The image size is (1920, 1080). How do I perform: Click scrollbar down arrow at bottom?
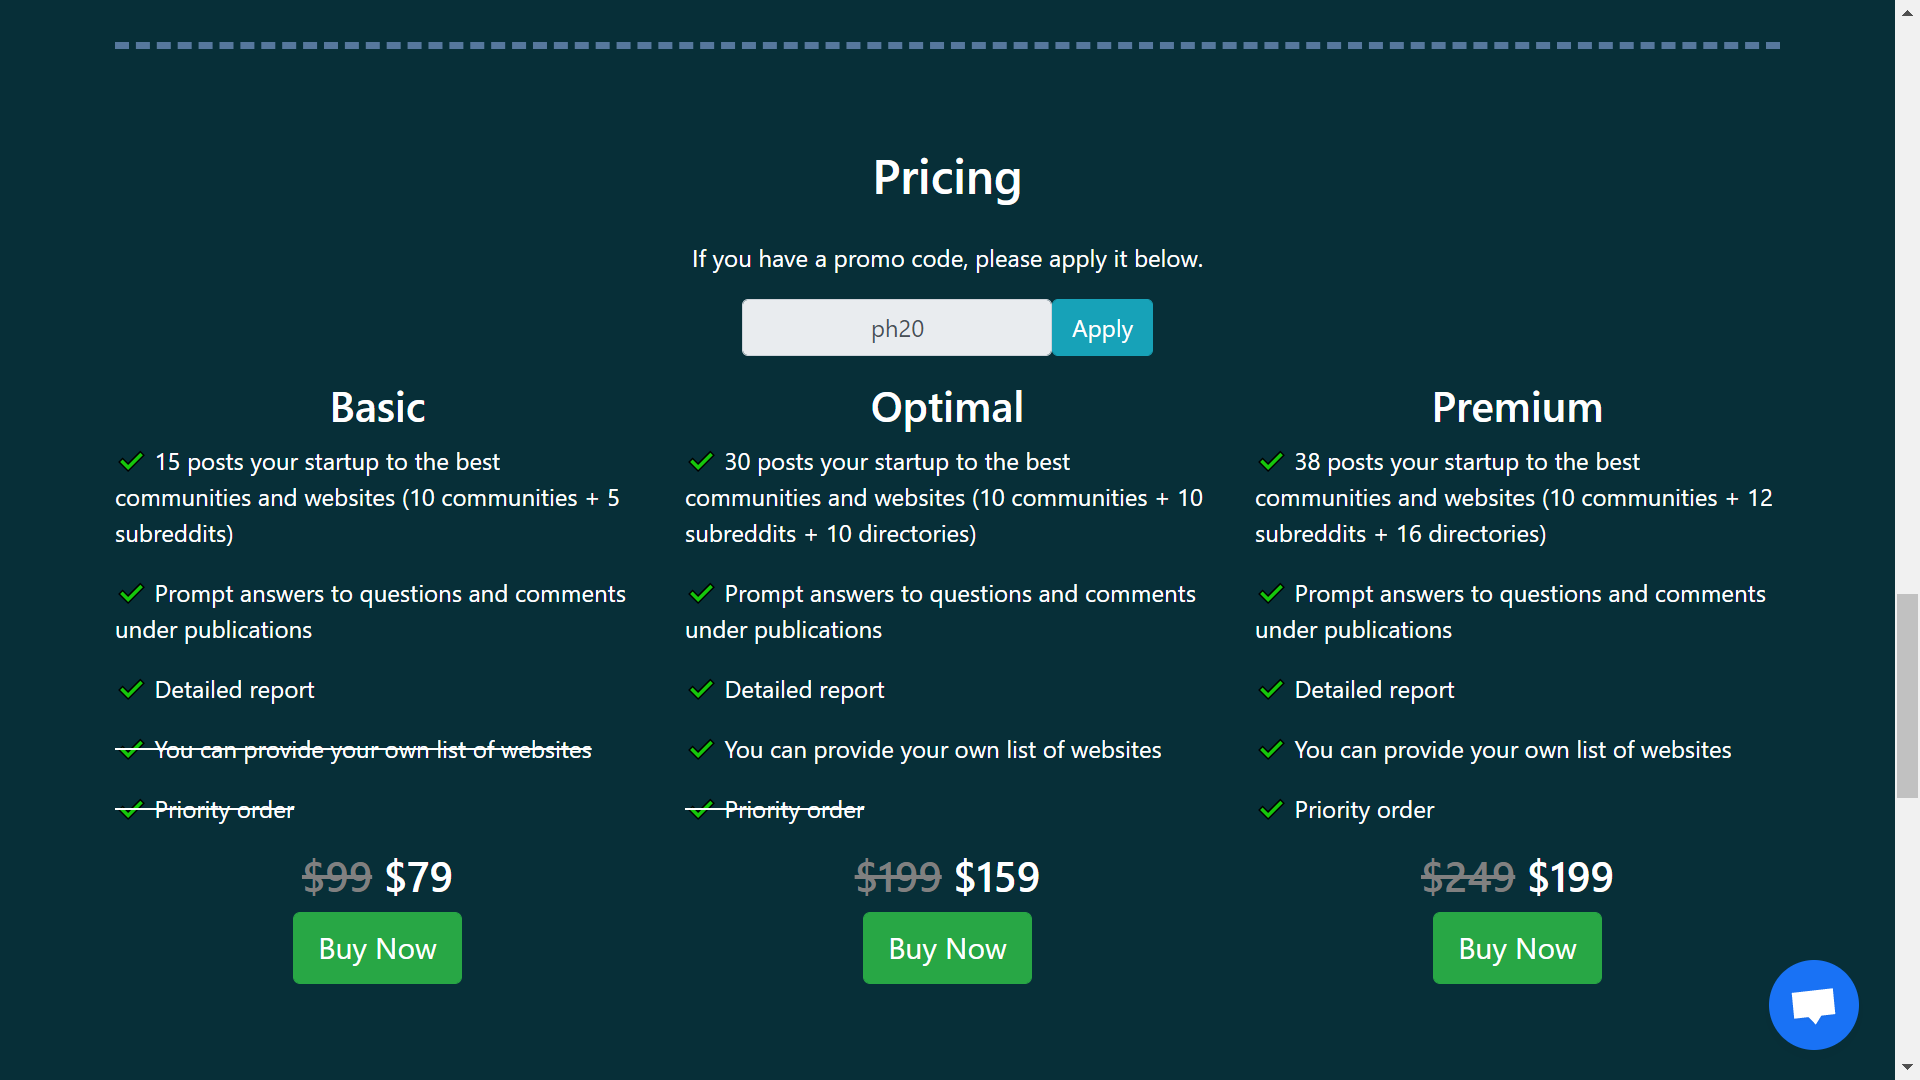[1907, 1068]
